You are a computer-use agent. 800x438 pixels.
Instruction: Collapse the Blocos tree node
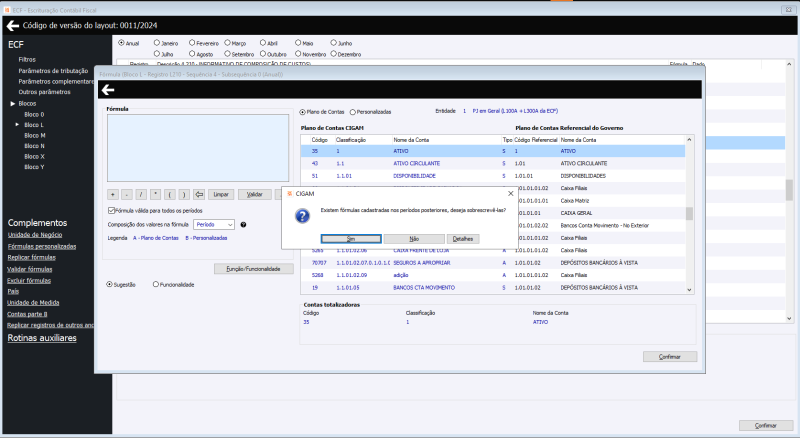tap(12, 104)
